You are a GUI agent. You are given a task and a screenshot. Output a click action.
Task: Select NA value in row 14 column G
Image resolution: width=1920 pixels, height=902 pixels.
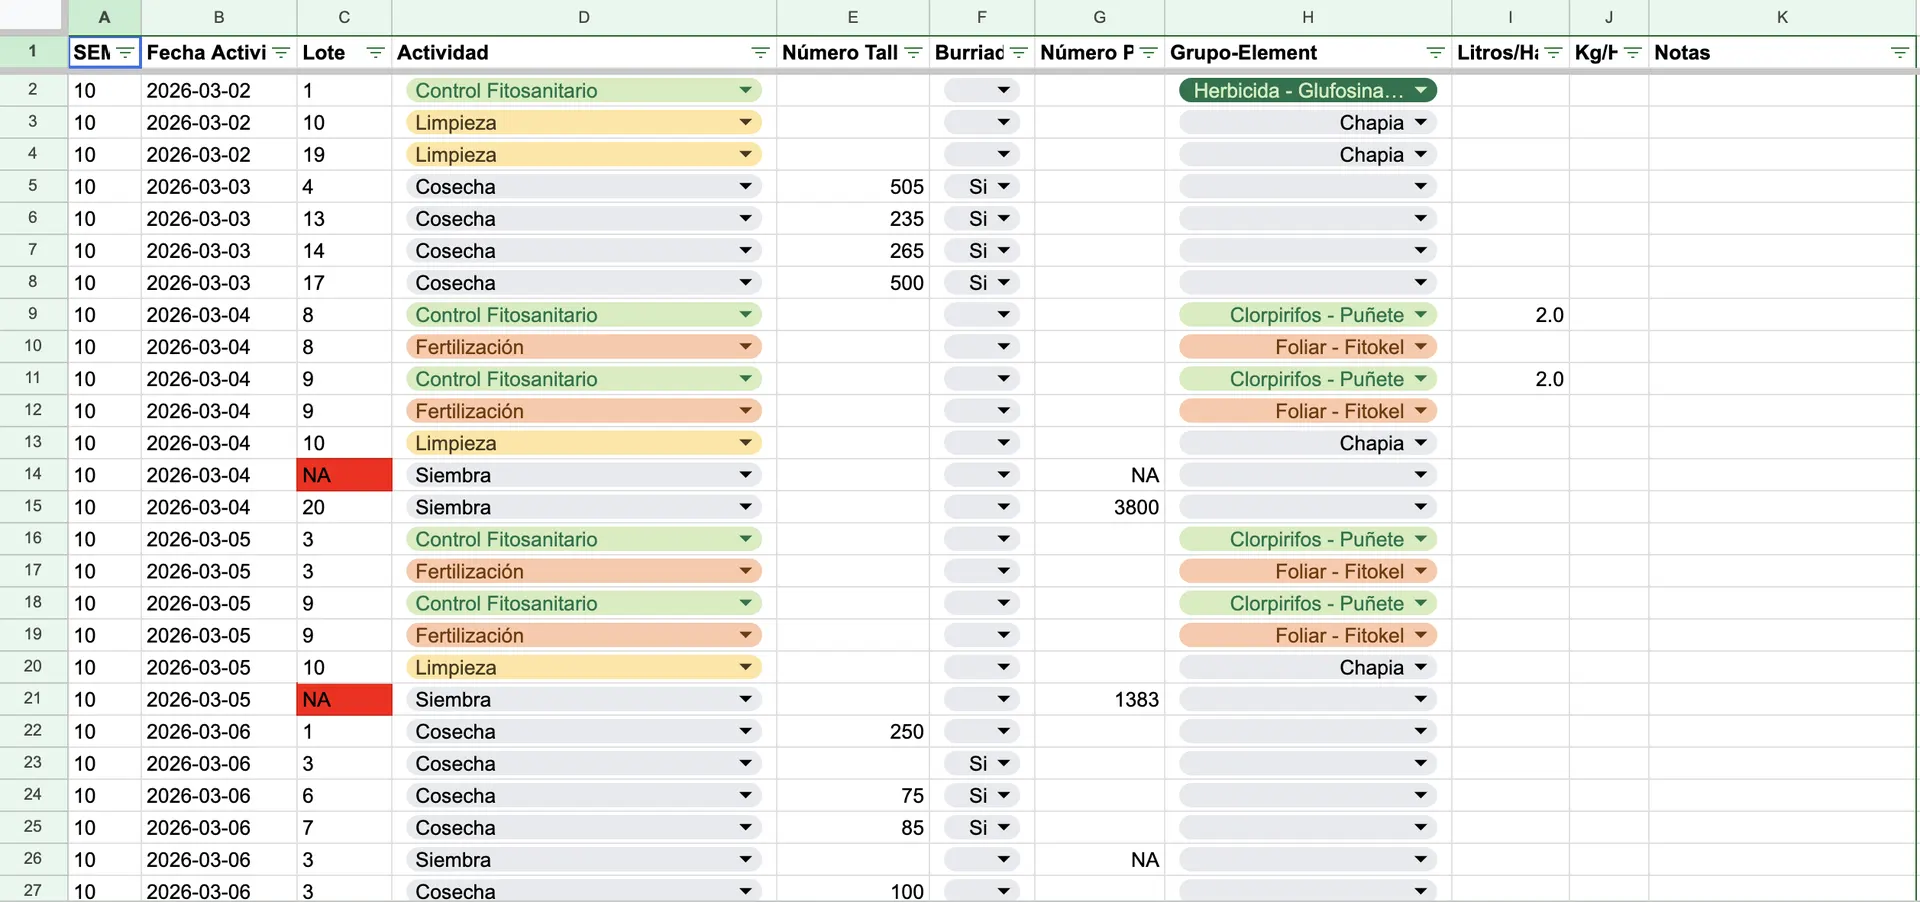(1100, 475)
